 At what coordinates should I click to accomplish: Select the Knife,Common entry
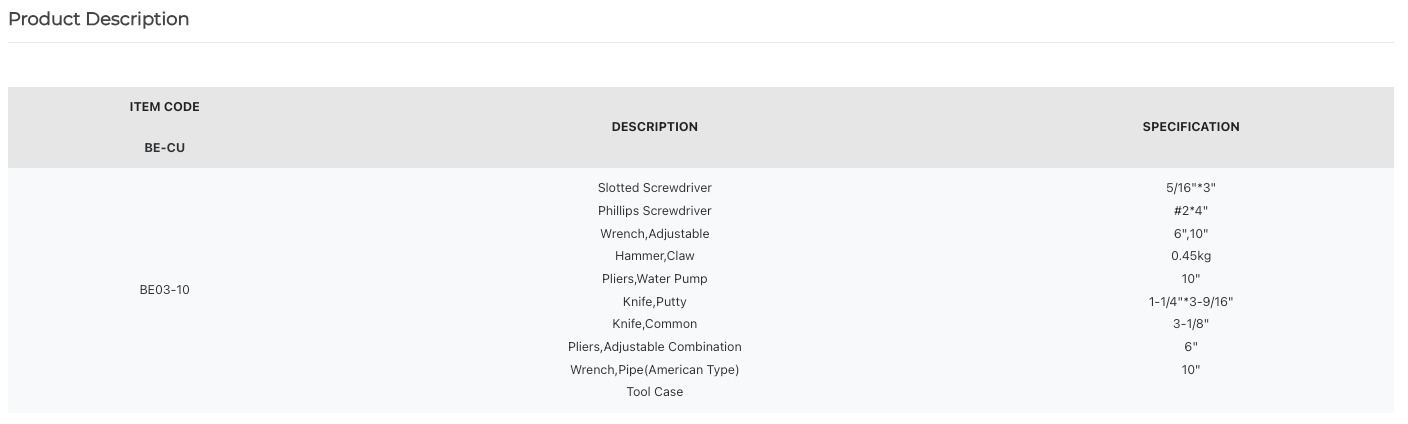click(x=655, y=324)
